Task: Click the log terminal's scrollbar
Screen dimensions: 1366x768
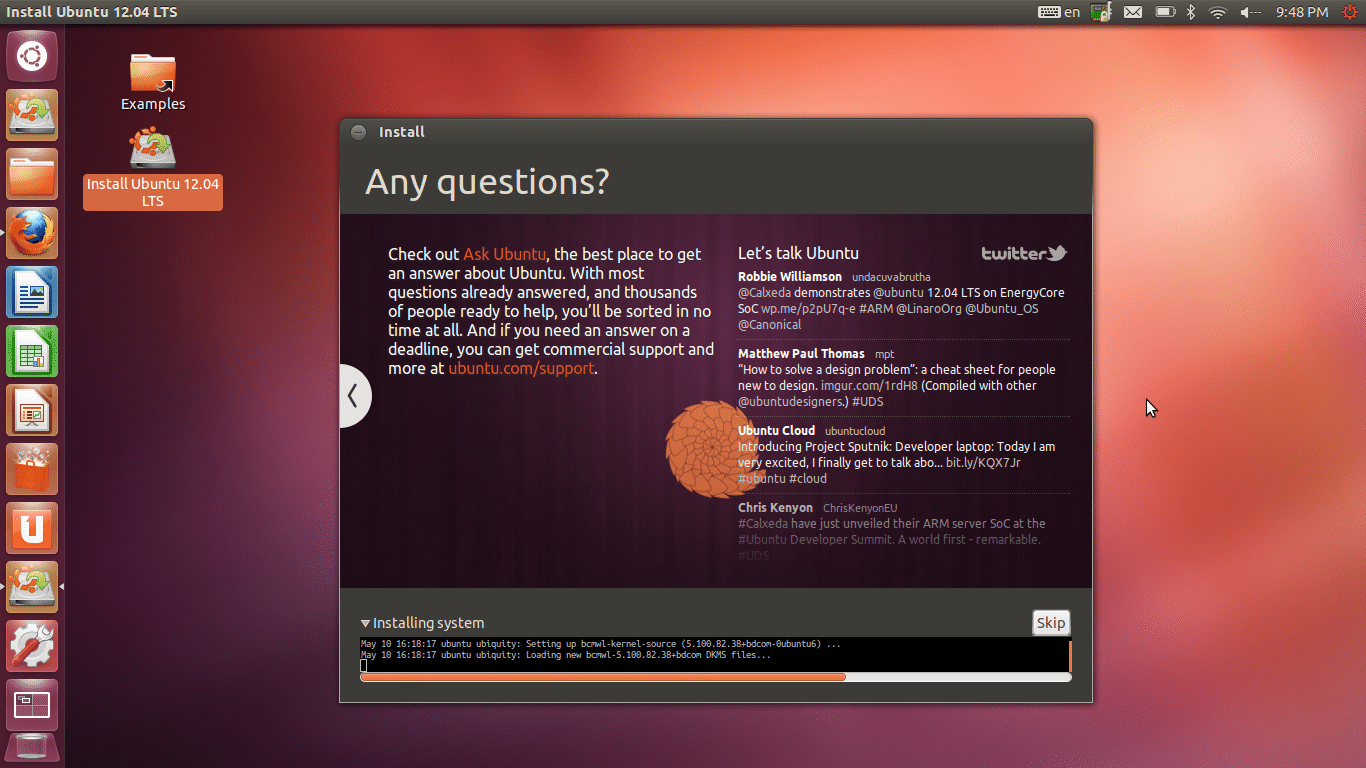Action: point(1070,655)
